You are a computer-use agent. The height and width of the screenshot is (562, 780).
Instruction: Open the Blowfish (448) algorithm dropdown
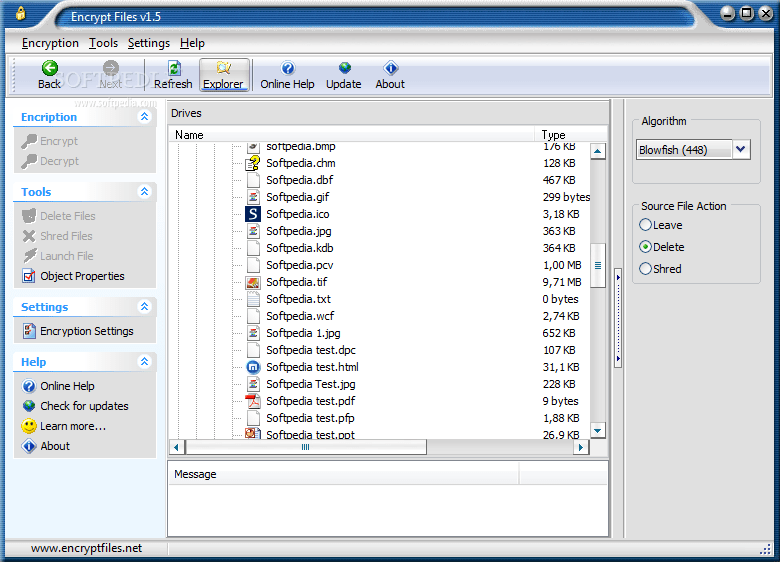[741, 149]
